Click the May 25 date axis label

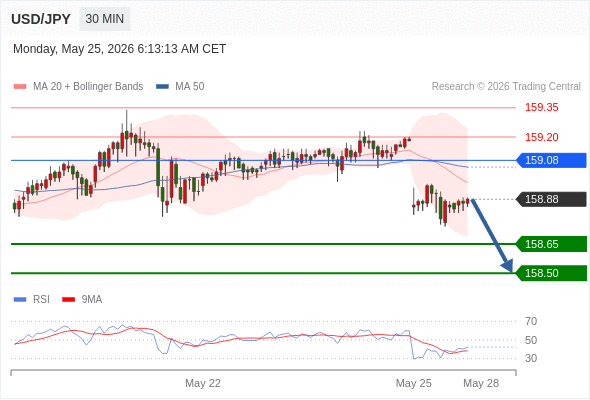(x=414, y=383)
